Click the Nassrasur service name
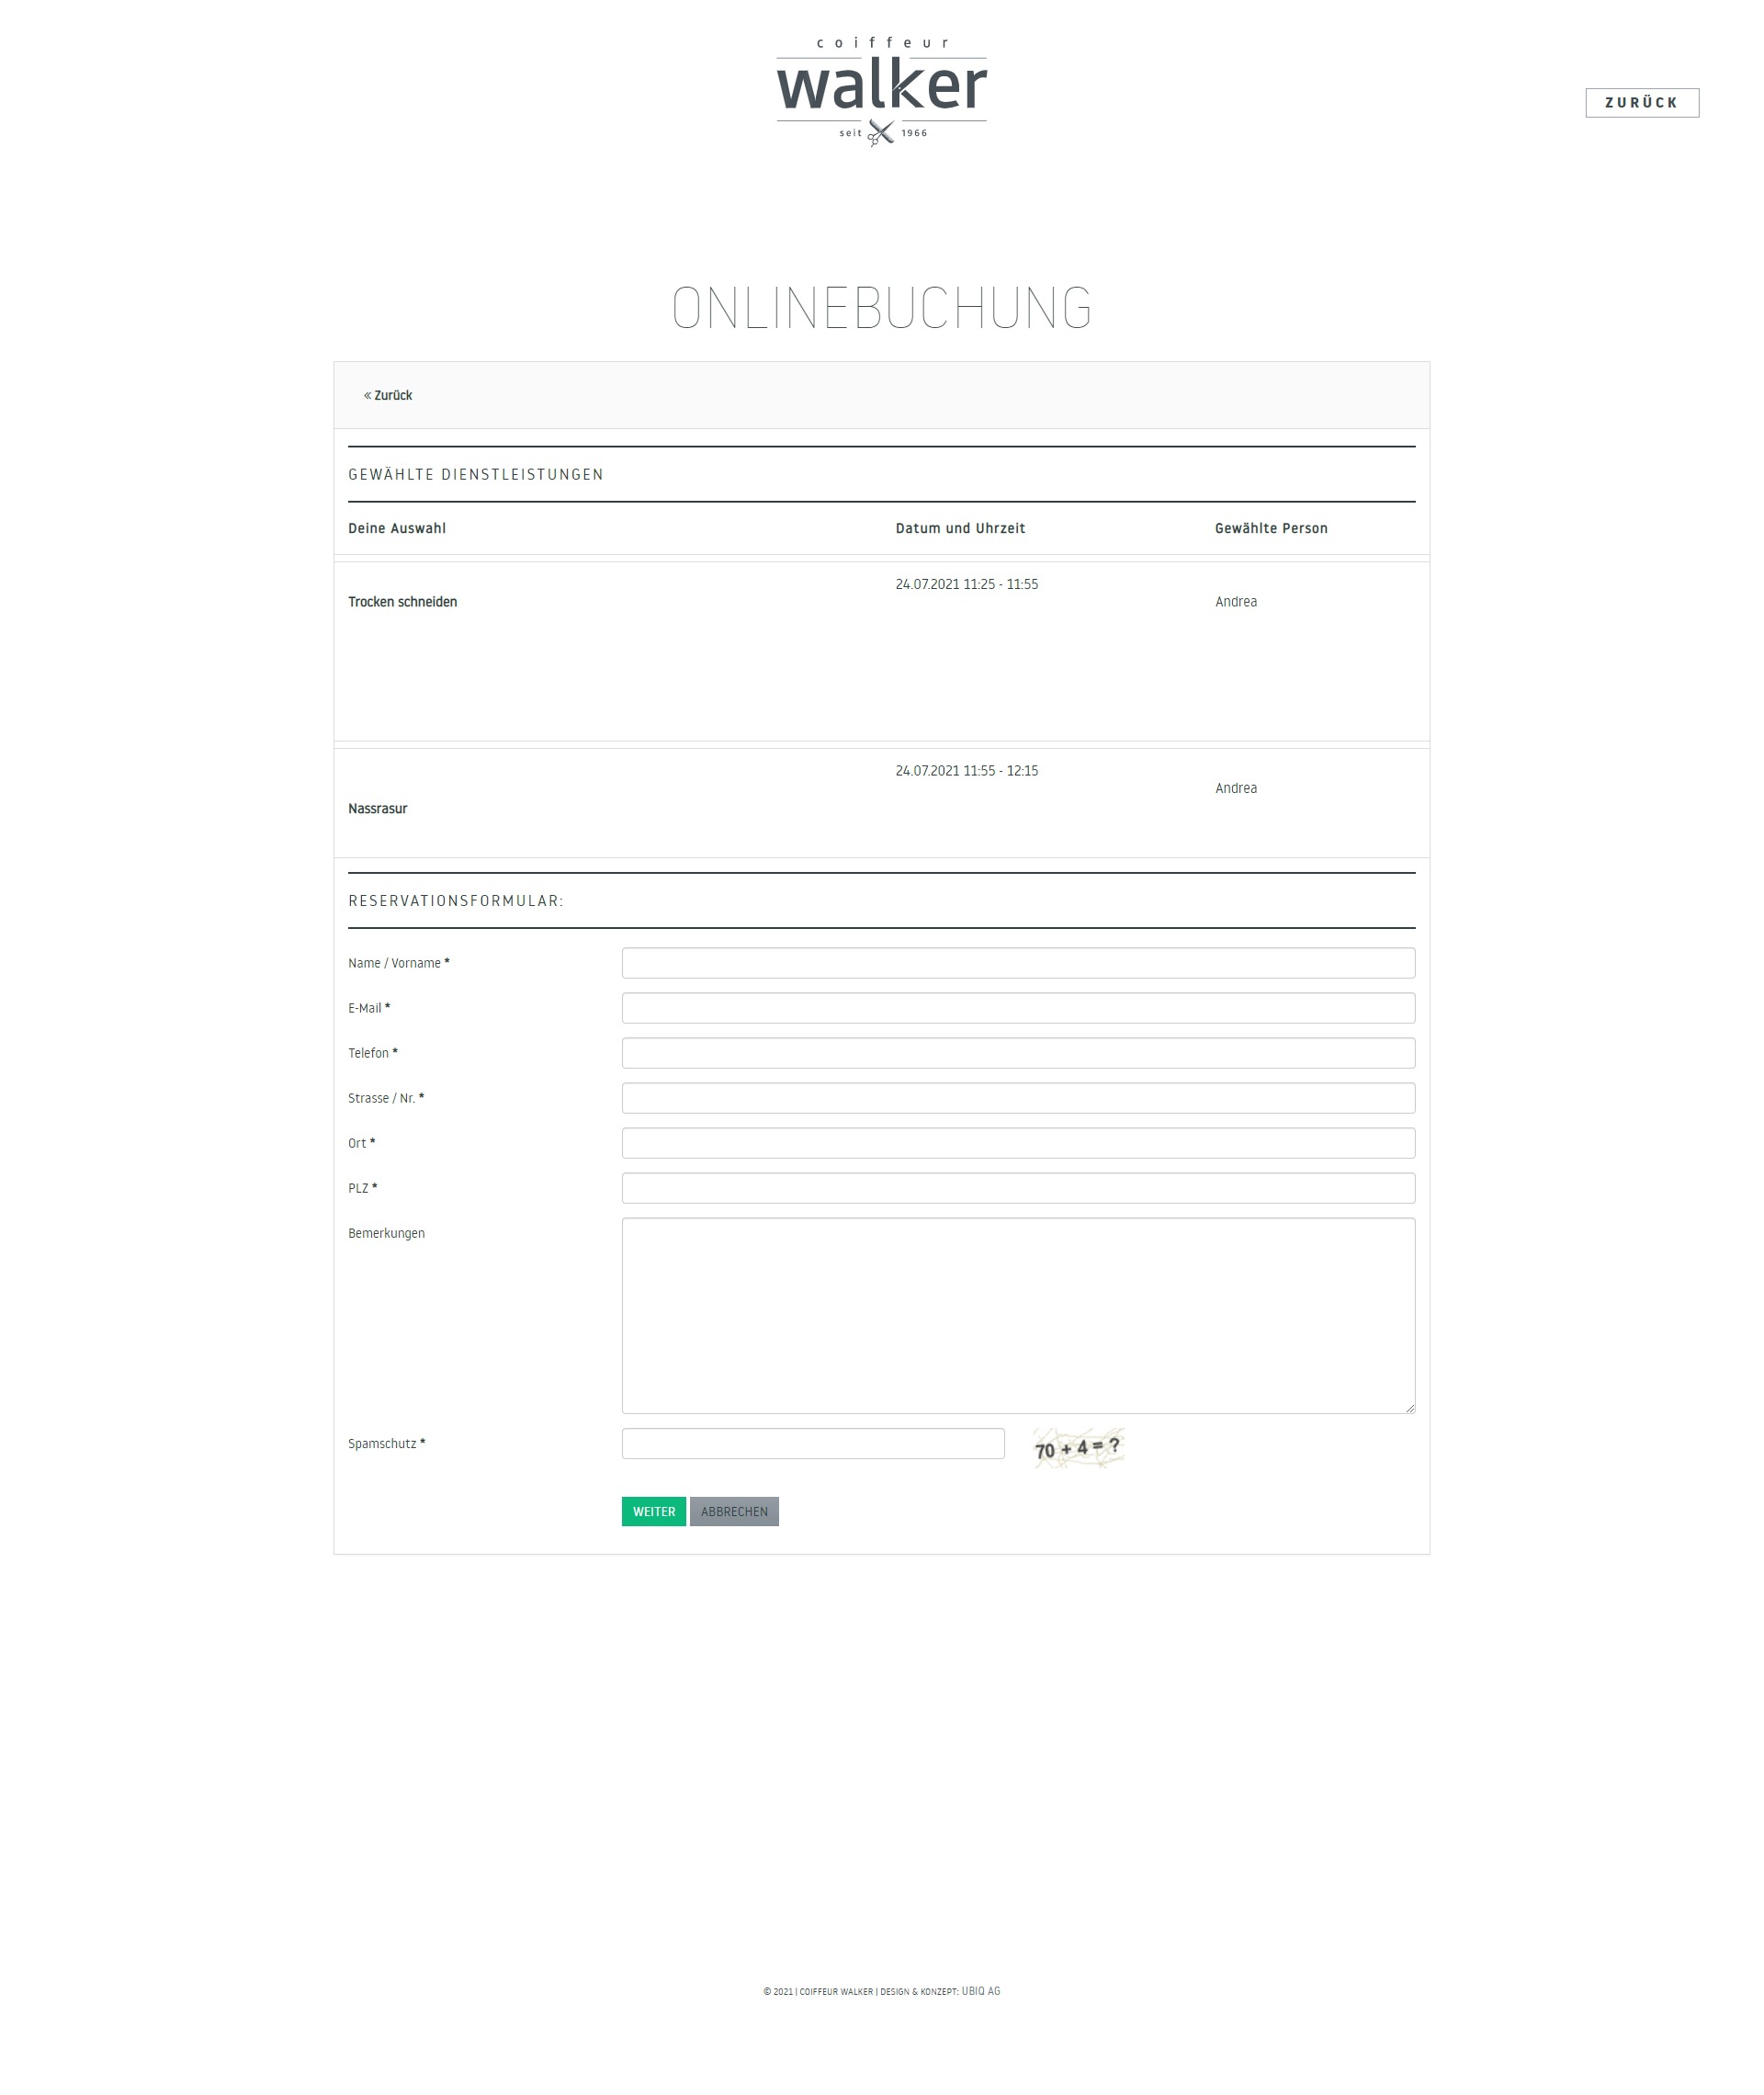Image resolution: width=1764 pixels, height=2095 pixels. pyautogui.click(x=377, y=808)
